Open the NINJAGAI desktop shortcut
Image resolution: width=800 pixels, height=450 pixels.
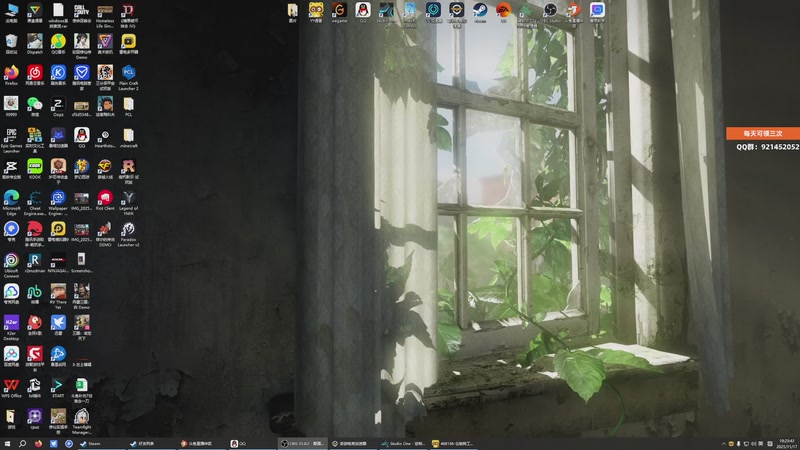(x=58, y=262)
